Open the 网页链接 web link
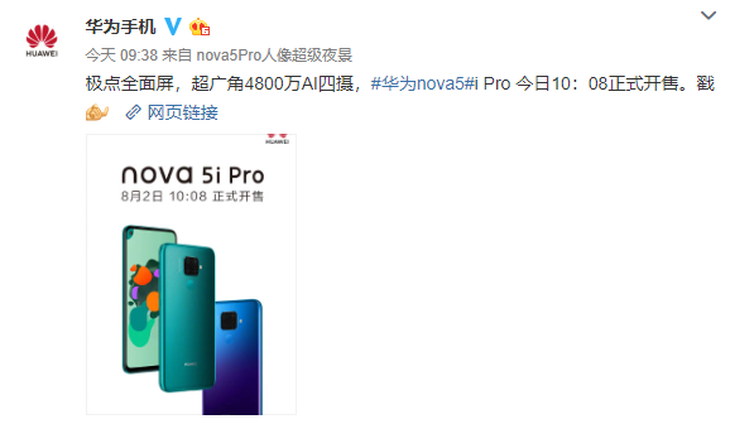The image size is (730, 424). [x=182, y=113]
